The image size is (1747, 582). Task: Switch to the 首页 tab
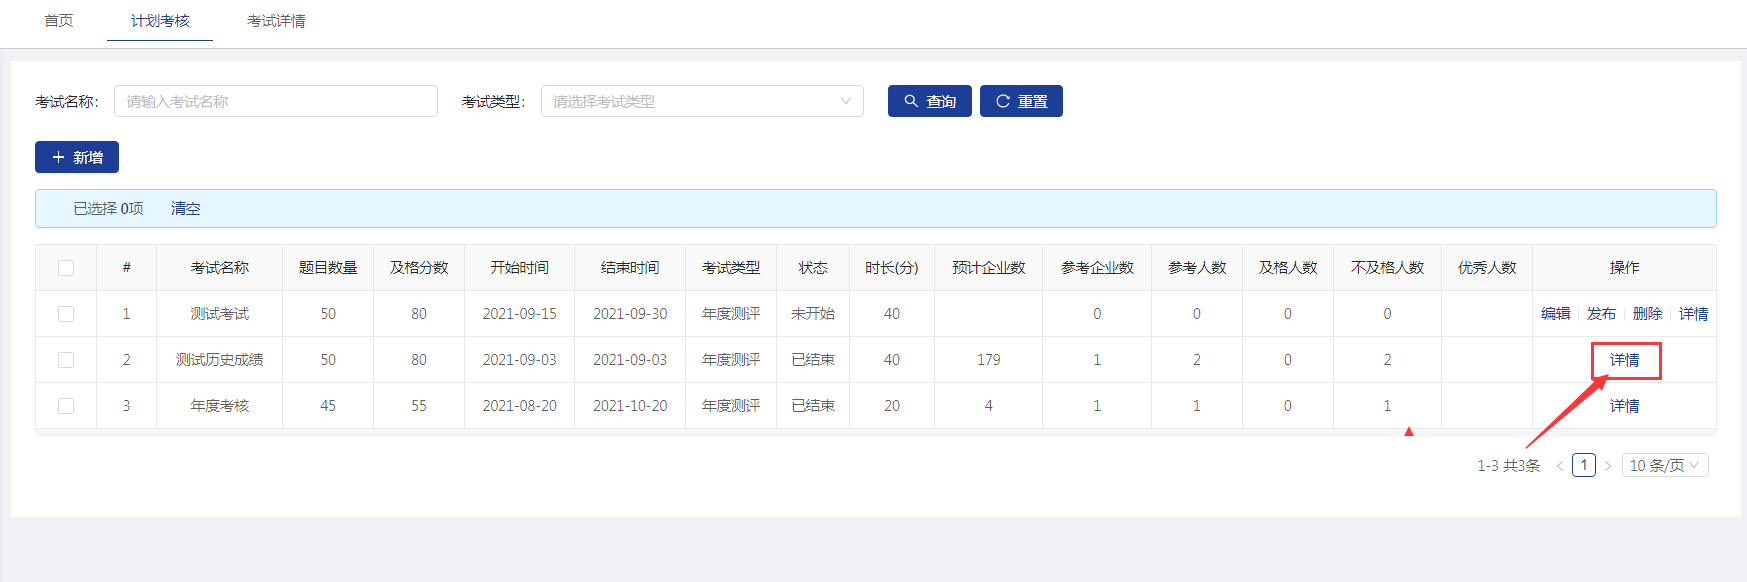[x=59, y=21]
